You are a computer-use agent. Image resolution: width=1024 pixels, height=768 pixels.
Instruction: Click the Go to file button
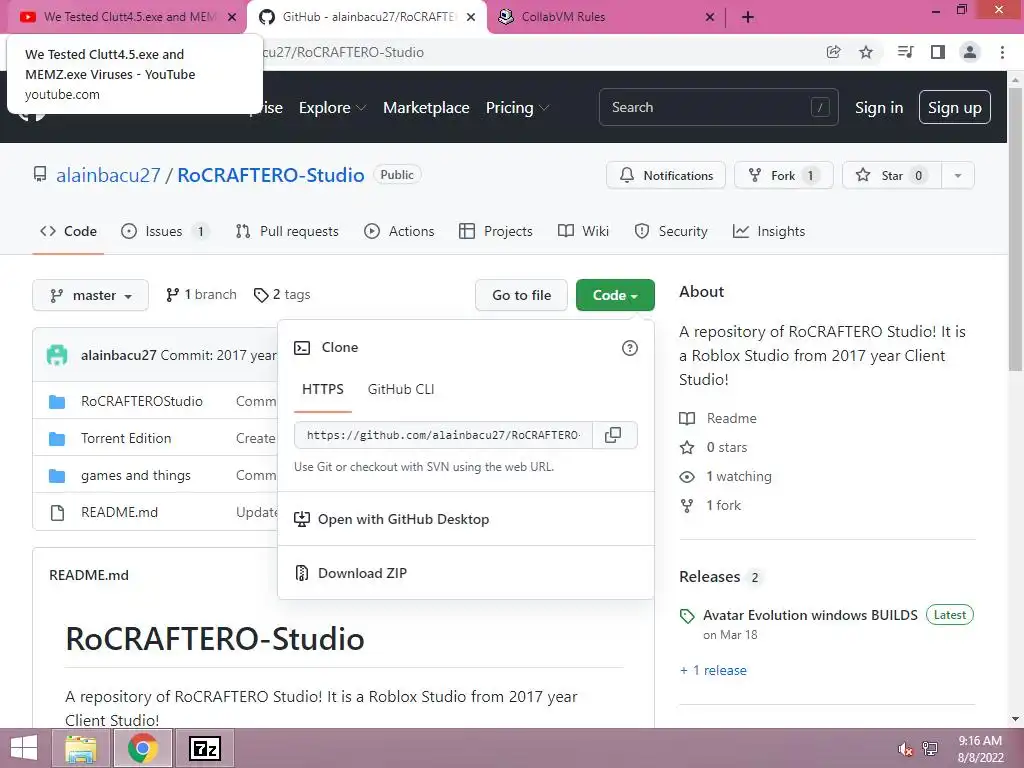pos(521,295)
